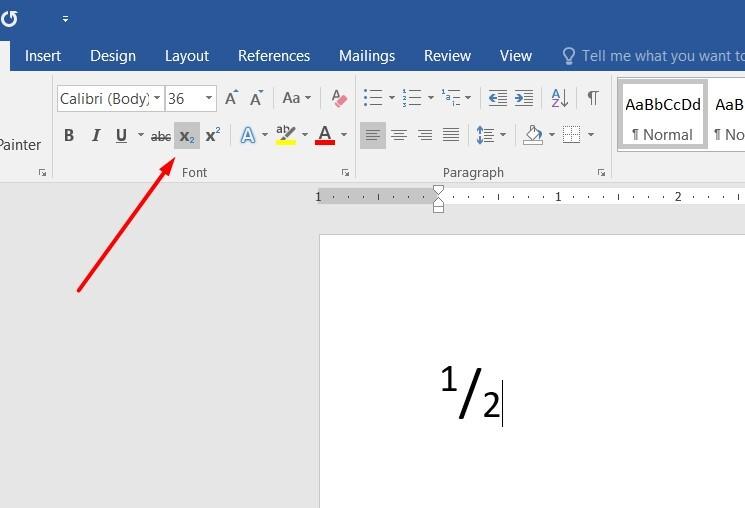Click Tell me what you want box

(663, 56)
